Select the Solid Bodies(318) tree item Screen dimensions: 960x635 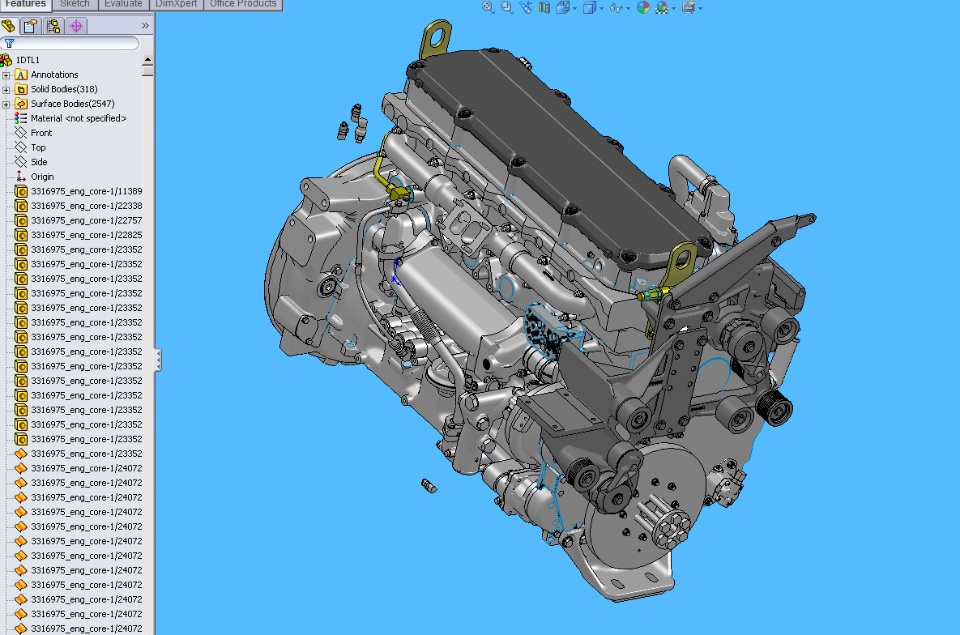(64, 89)
